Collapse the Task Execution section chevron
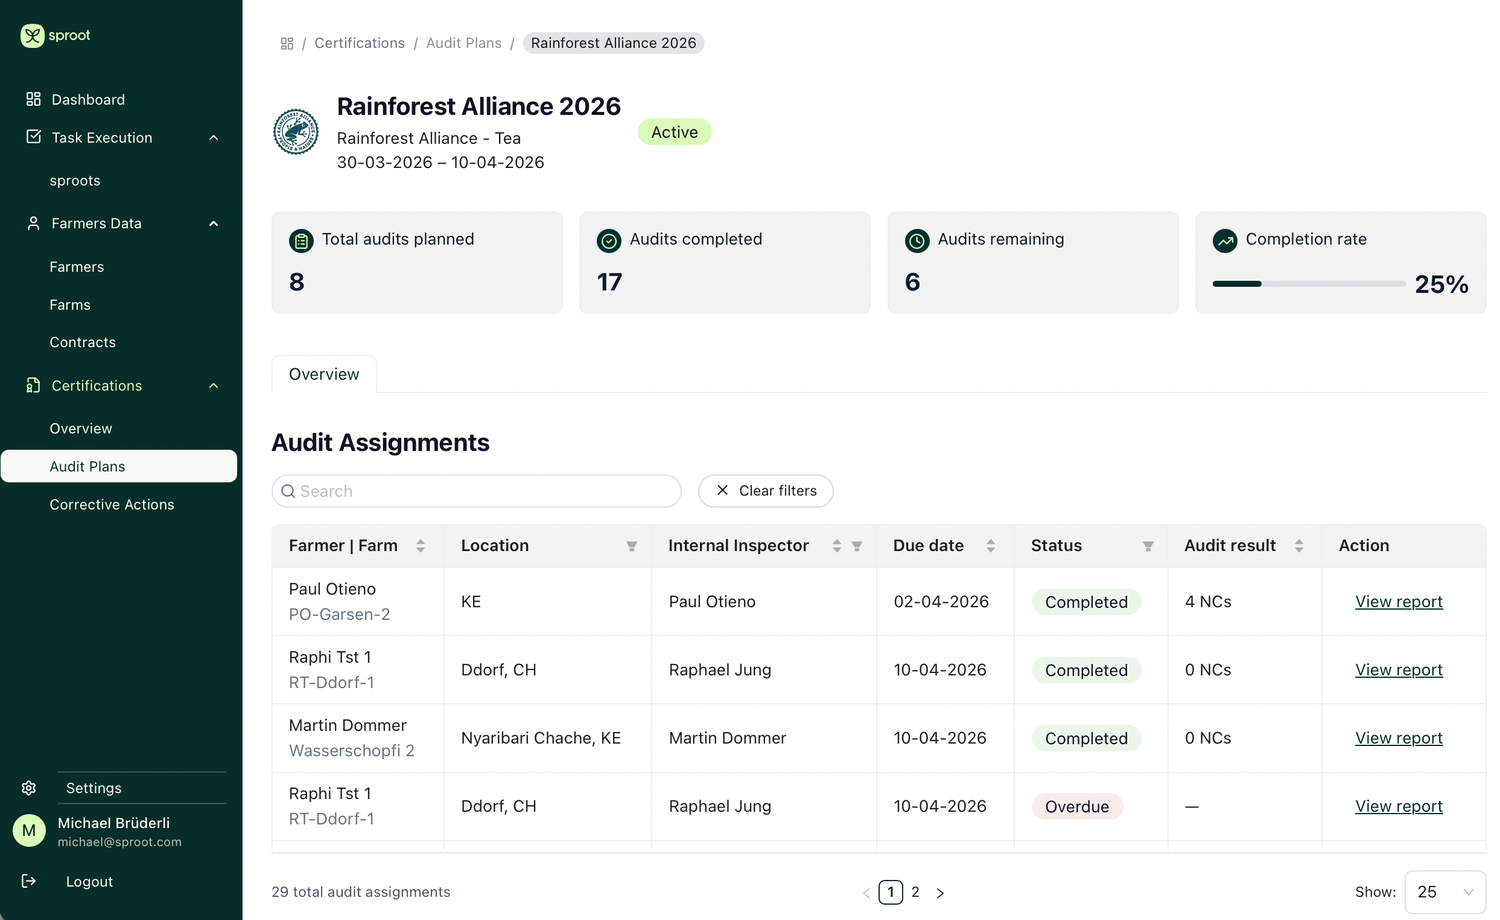1500x920 pixels. (213, 138)
